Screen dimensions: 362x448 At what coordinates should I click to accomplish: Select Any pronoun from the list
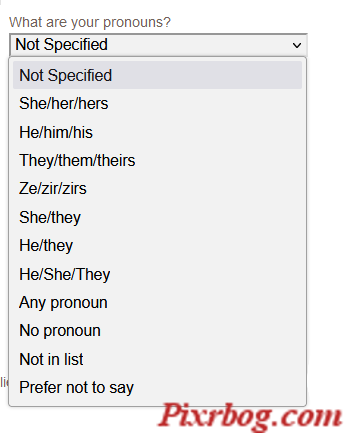[x=157, y=303]
